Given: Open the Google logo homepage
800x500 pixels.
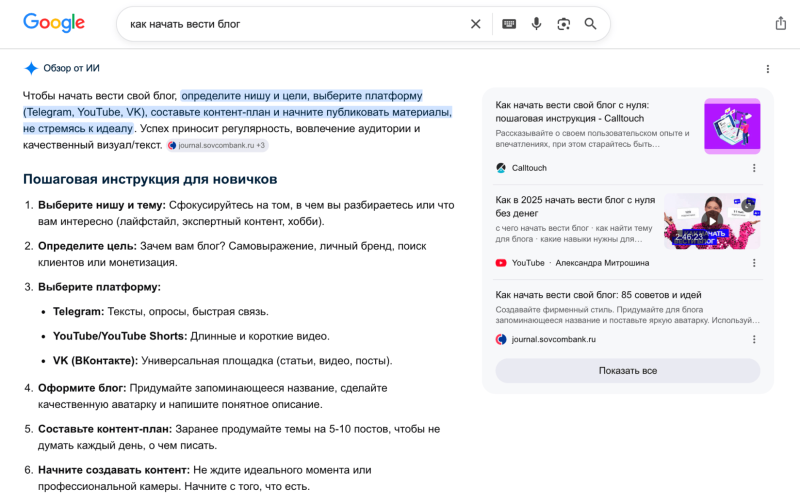Looking at the screenshot, I should [54, 23].
